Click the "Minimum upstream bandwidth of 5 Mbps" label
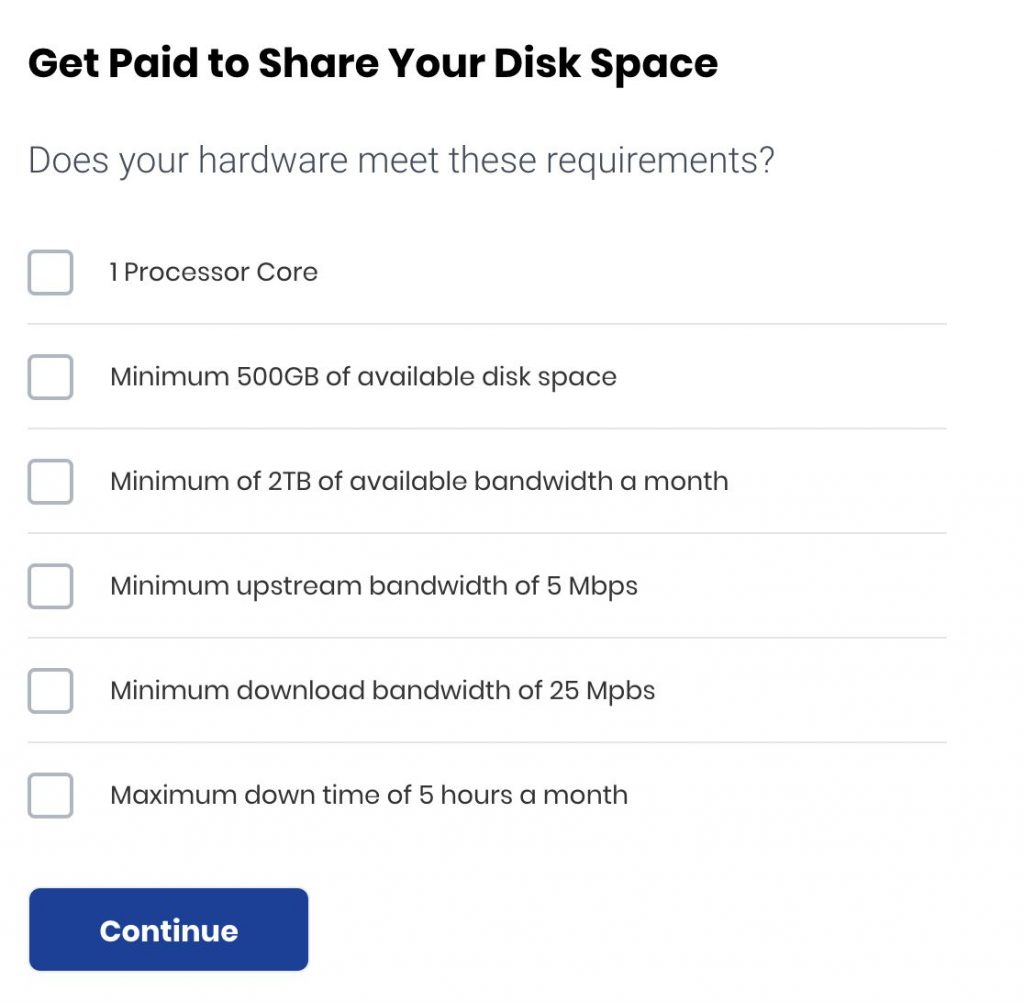Image resolution: width=1024 pixels, height=1002 pixels. (374, 586)
